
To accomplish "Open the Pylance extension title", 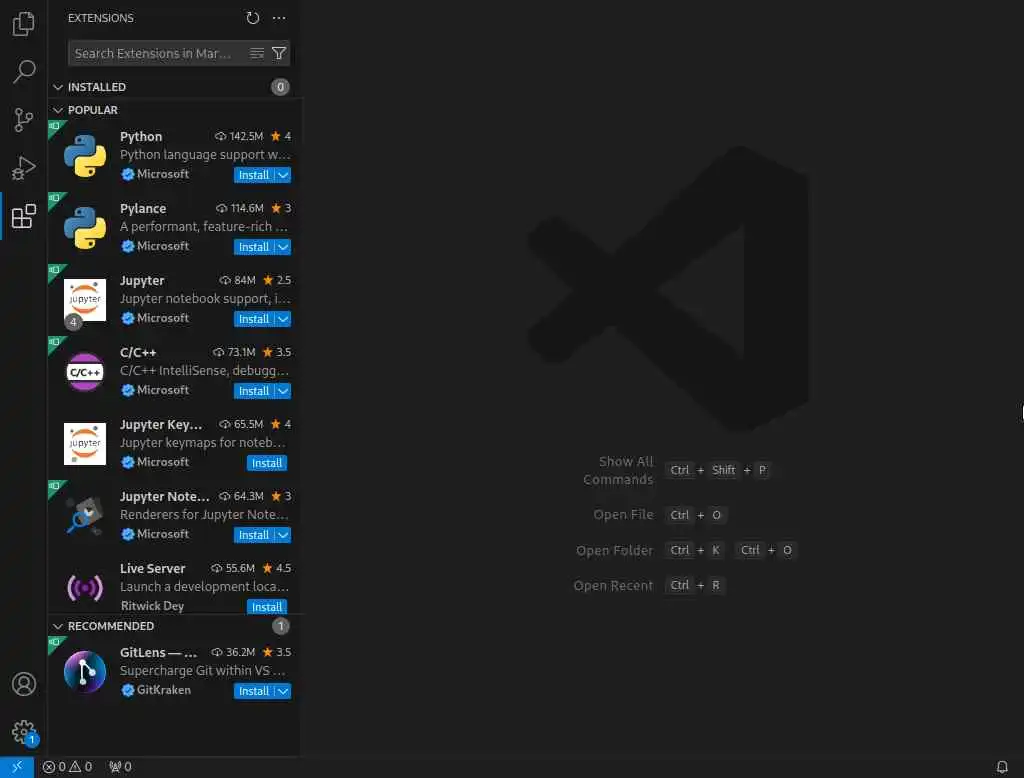I will point(143,208).
